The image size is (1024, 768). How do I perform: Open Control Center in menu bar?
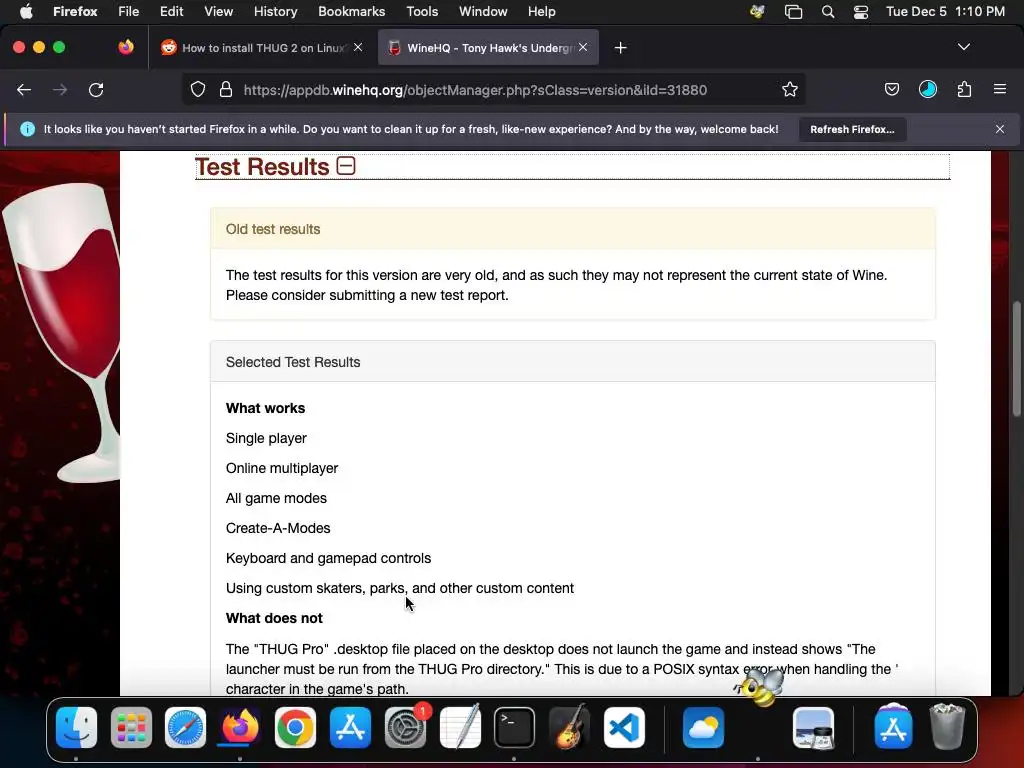861,12
